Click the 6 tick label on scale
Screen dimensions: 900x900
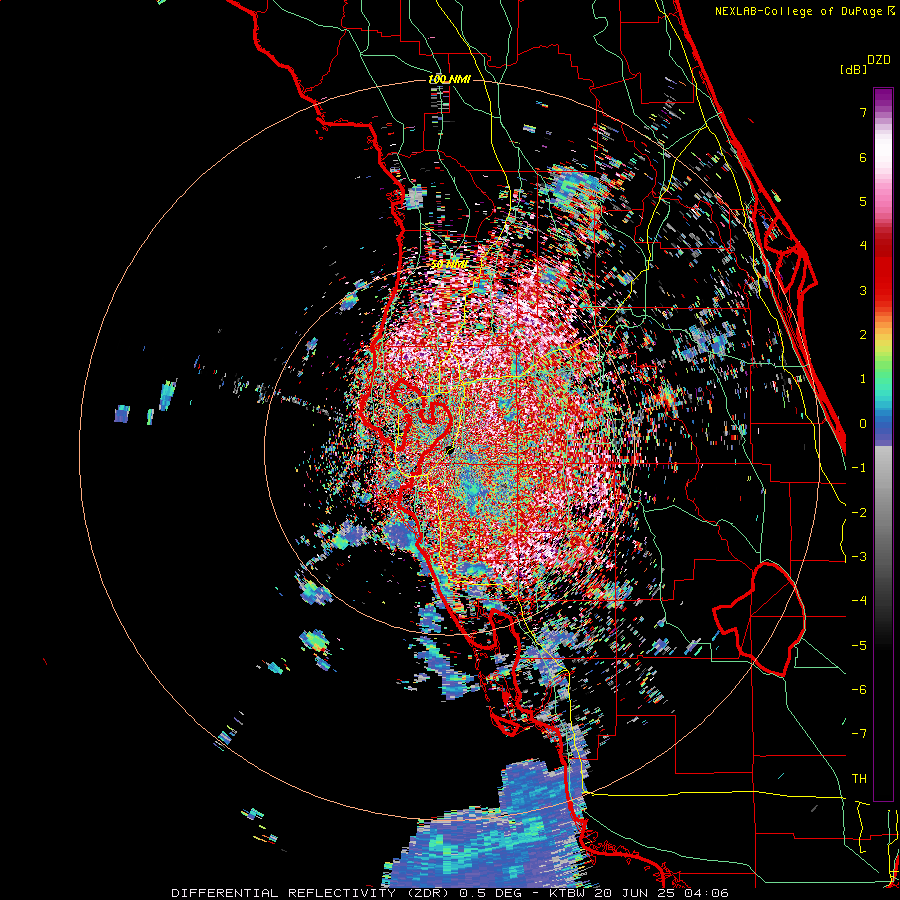[x=863, y=157]
